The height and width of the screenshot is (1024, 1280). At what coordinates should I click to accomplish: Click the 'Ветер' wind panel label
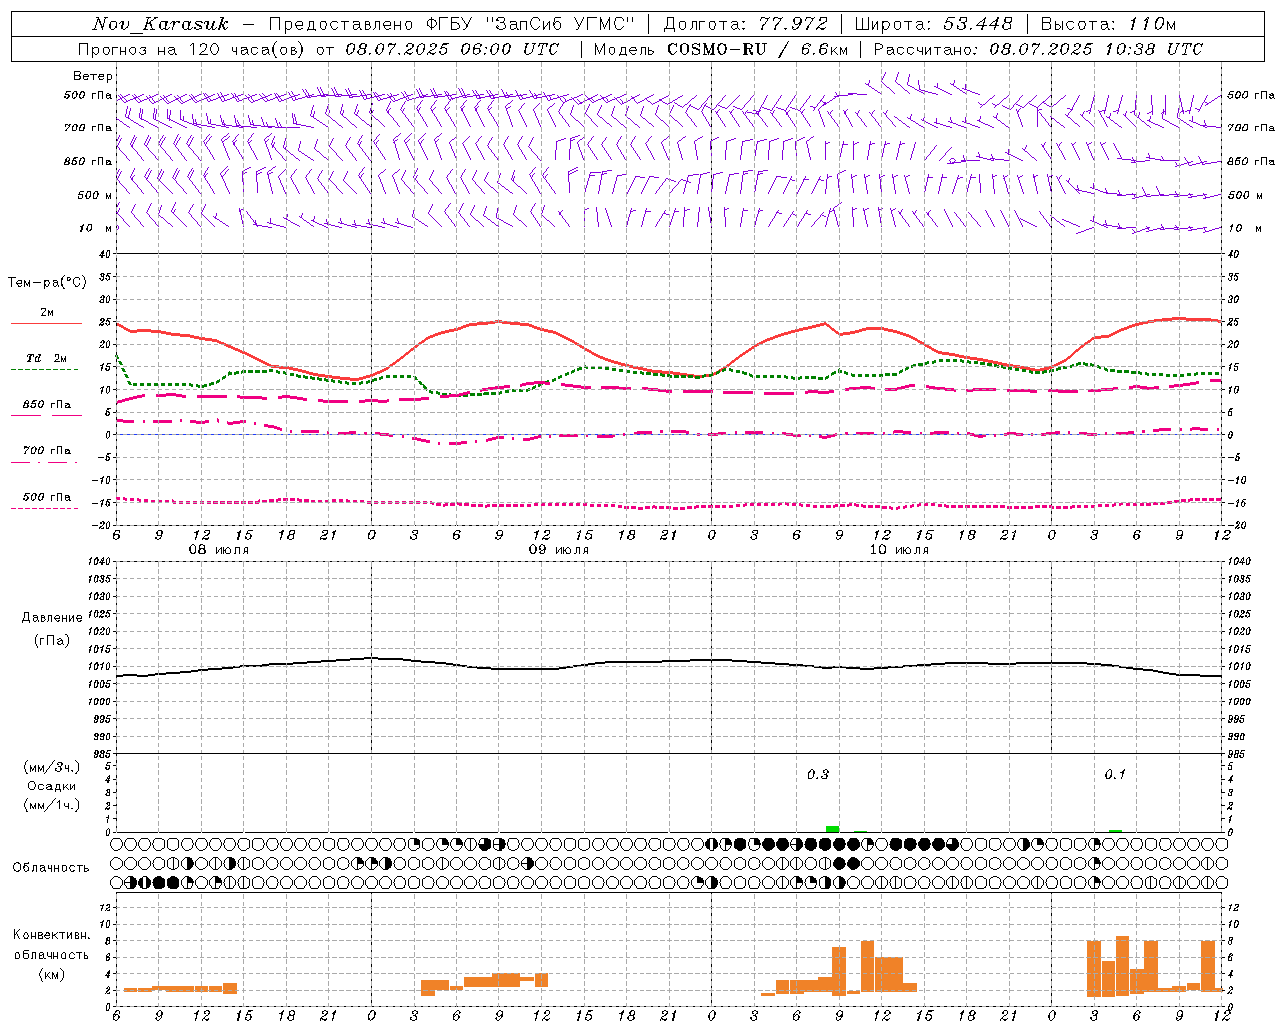click(93, 76)
